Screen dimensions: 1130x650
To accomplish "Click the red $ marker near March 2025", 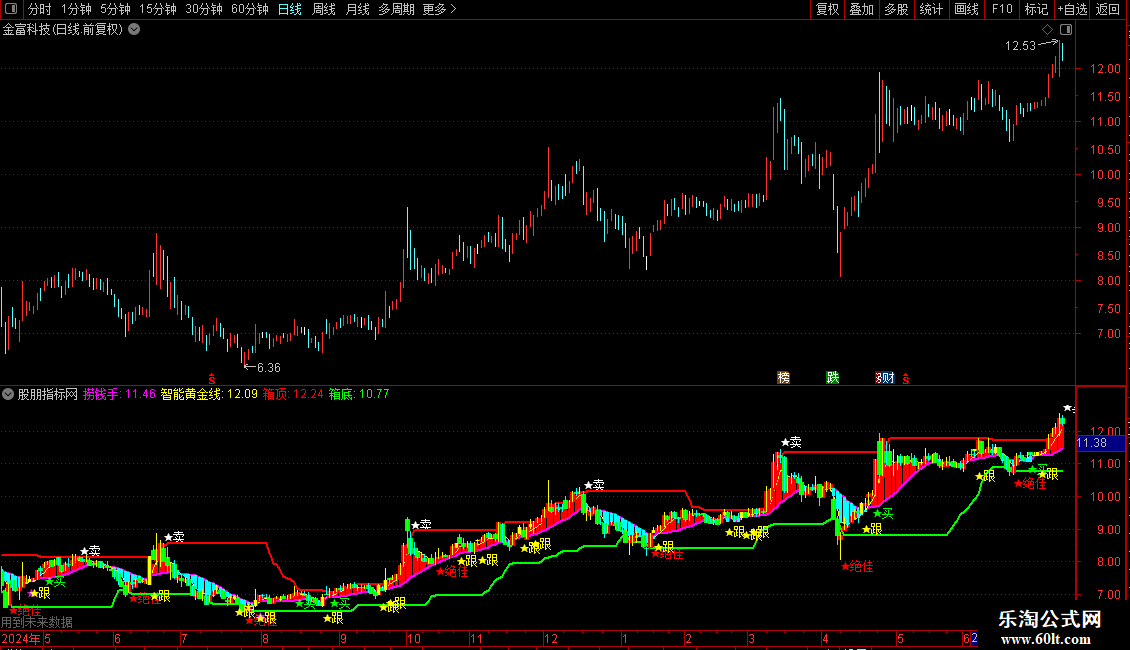I will point(906,378).
